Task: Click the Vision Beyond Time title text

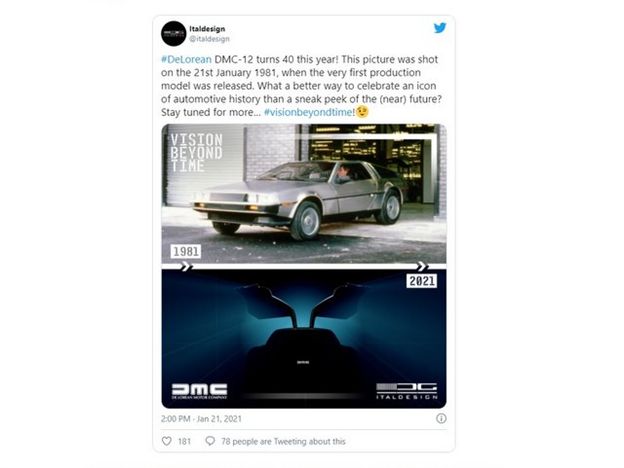Action: point(196,153)
